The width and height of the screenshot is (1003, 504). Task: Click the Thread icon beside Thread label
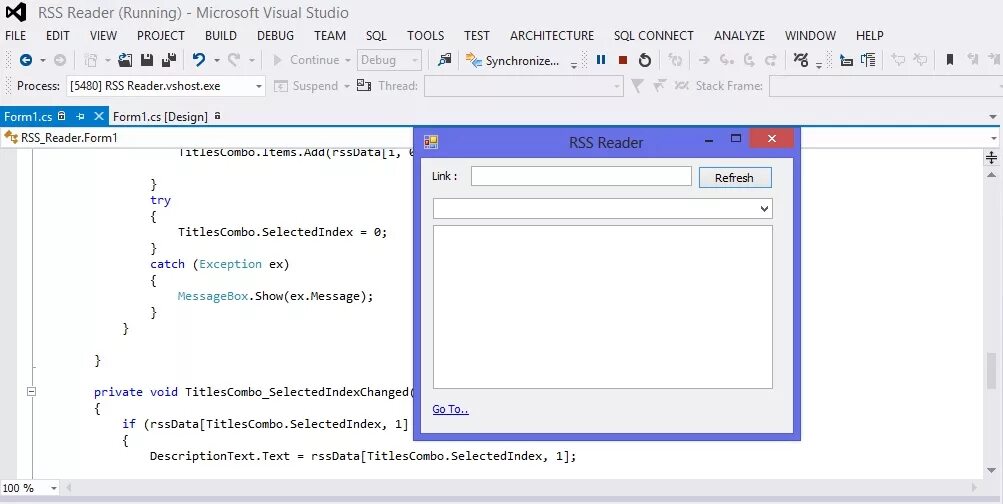pos(364,85)
